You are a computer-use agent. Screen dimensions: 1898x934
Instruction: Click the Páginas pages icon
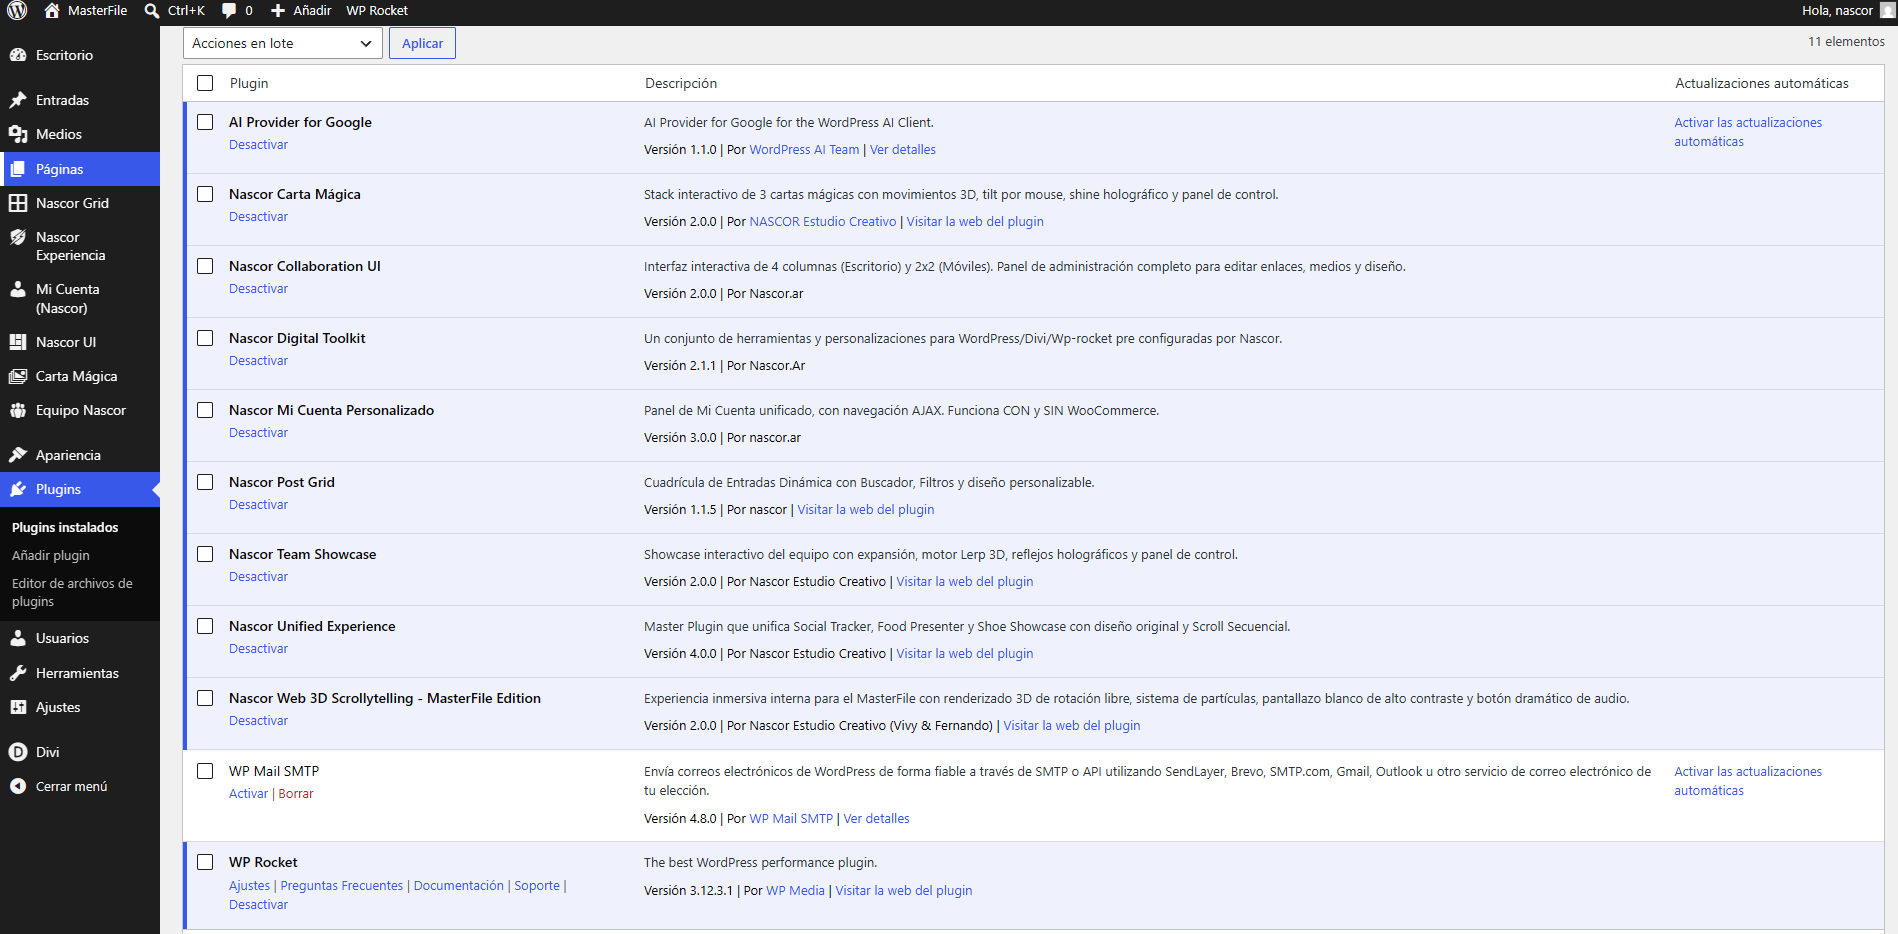click(18, 169)
